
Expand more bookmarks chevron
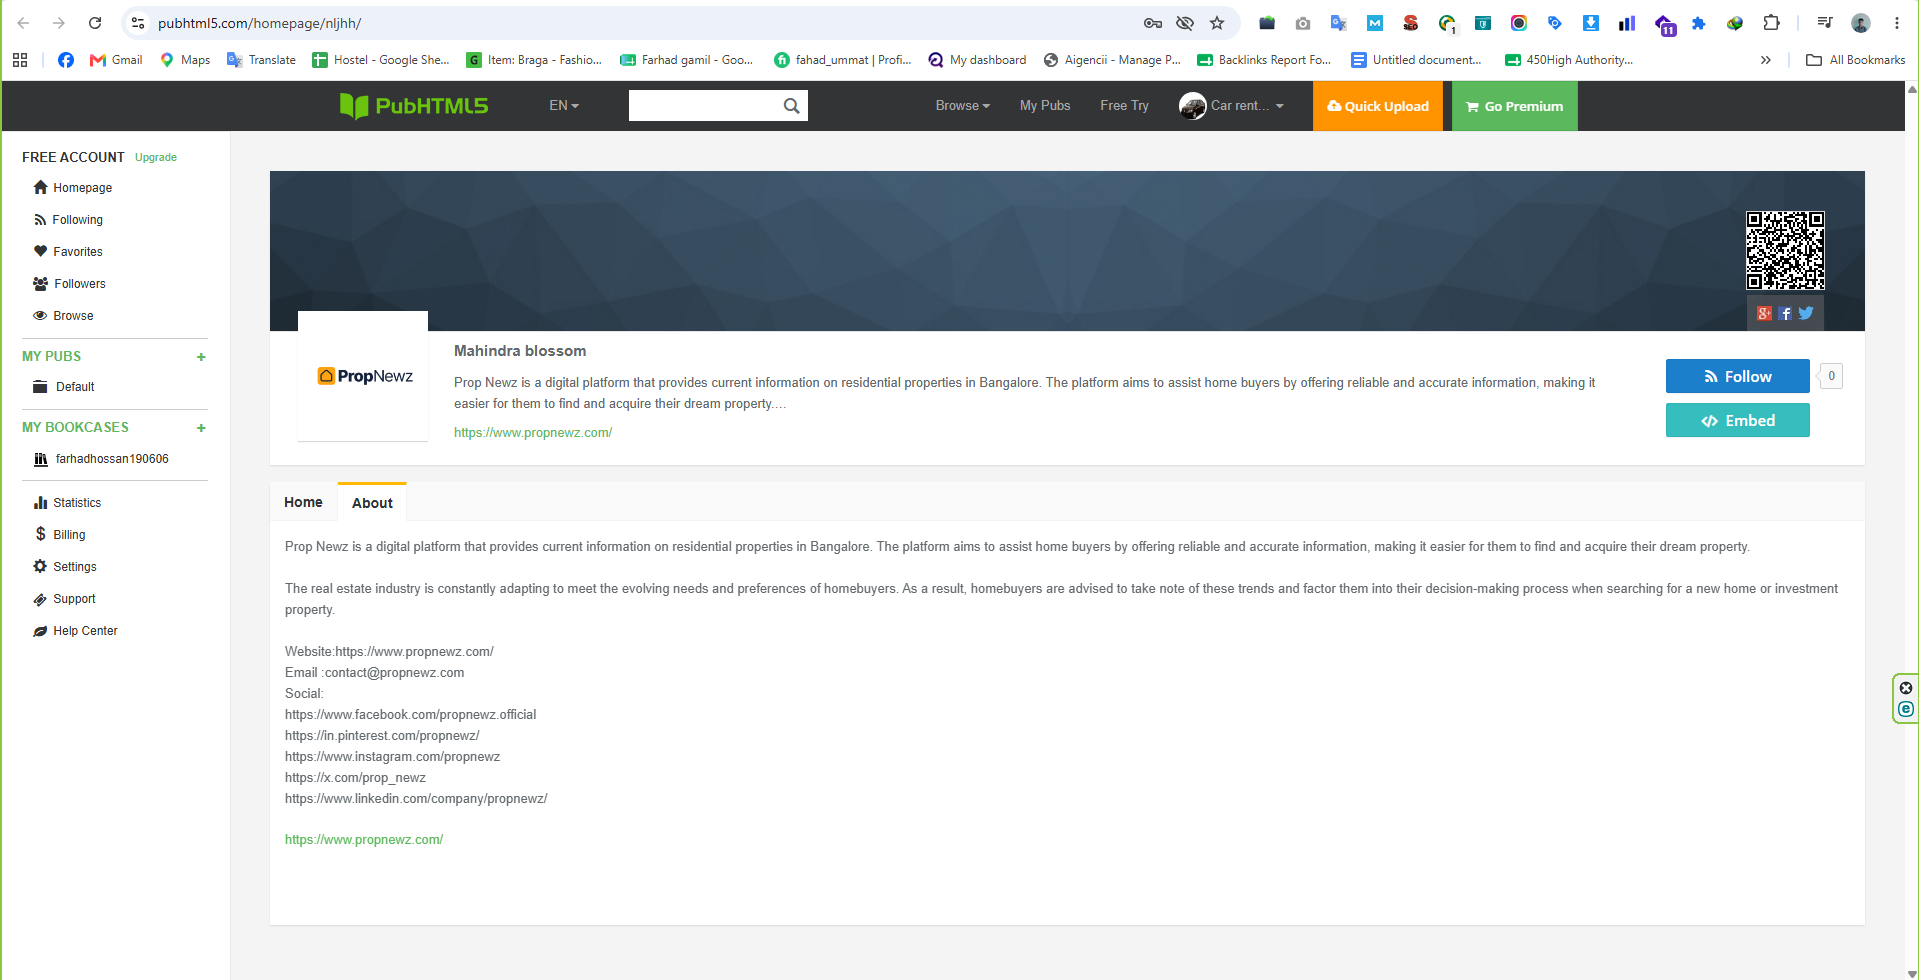pyautogui.click(x=1766, y=60)
